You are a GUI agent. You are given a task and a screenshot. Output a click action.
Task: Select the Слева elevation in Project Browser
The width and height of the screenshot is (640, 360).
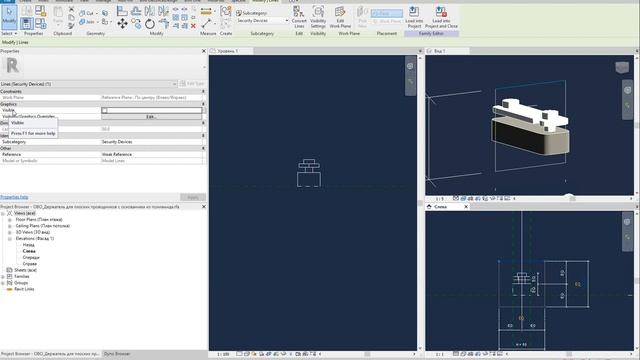pos(29,251)
